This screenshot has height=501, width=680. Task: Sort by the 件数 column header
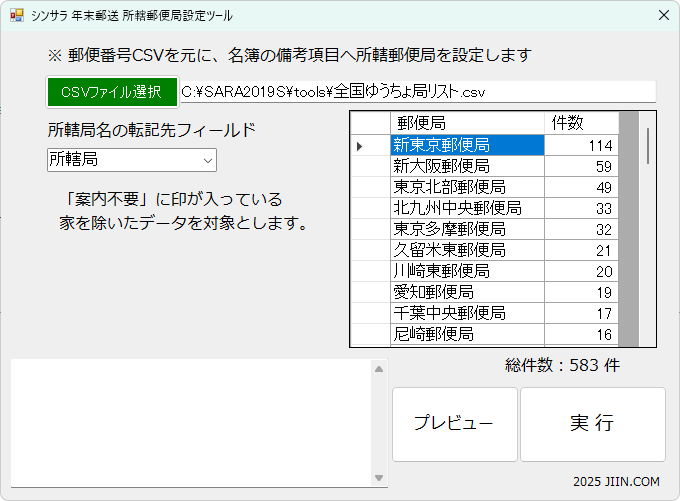coord(581,122)
